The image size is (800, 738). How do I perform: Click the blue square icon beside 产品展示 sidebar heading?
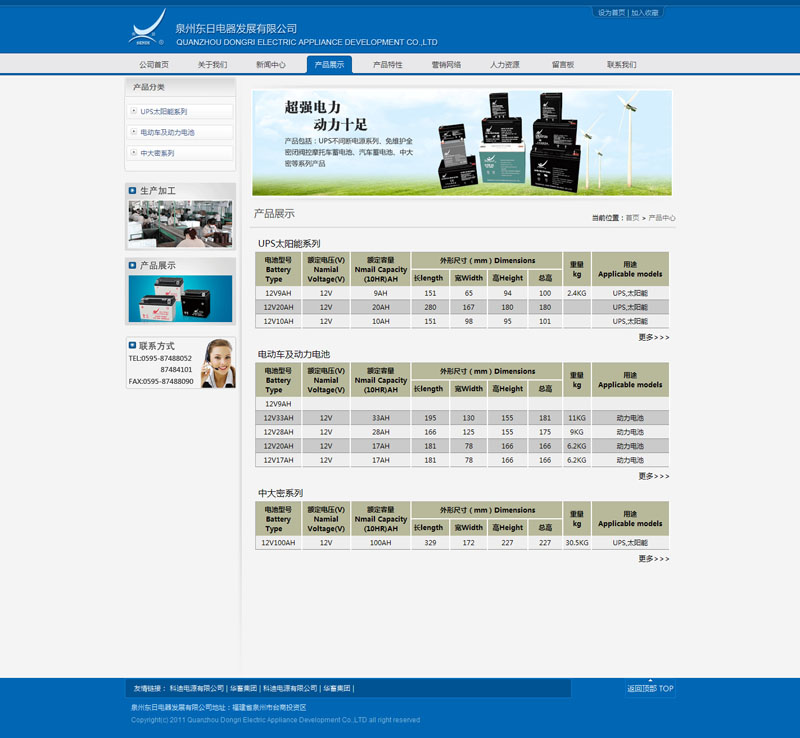(132, 265)
